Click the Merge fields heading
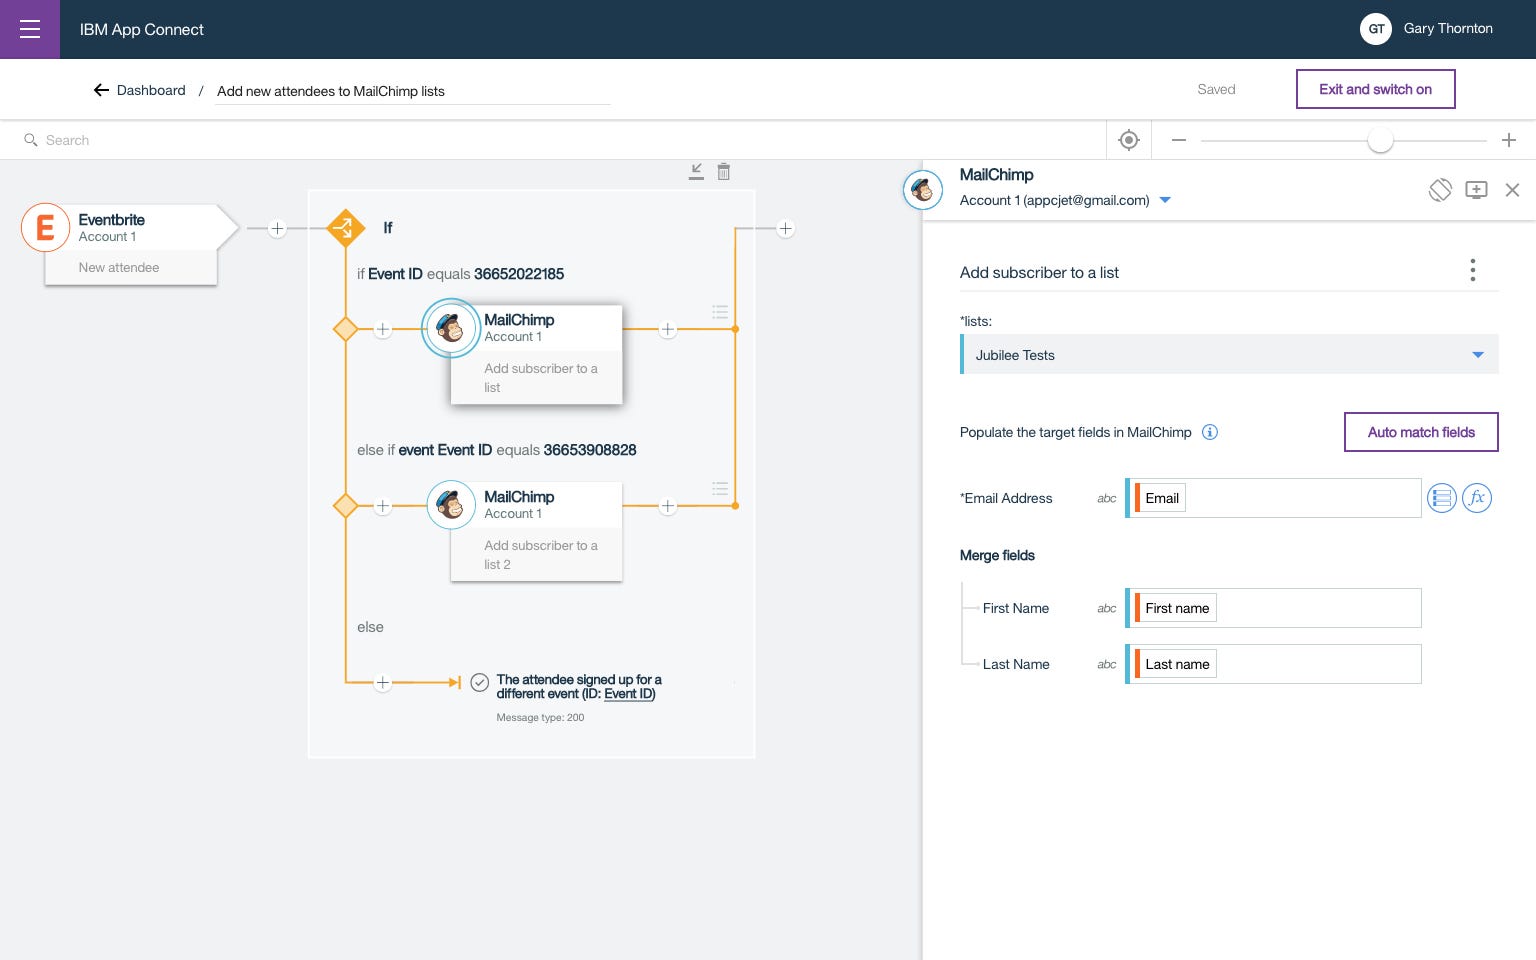Image resolution: width=1536 pixels, height=960 pixels. coord(997,555)
